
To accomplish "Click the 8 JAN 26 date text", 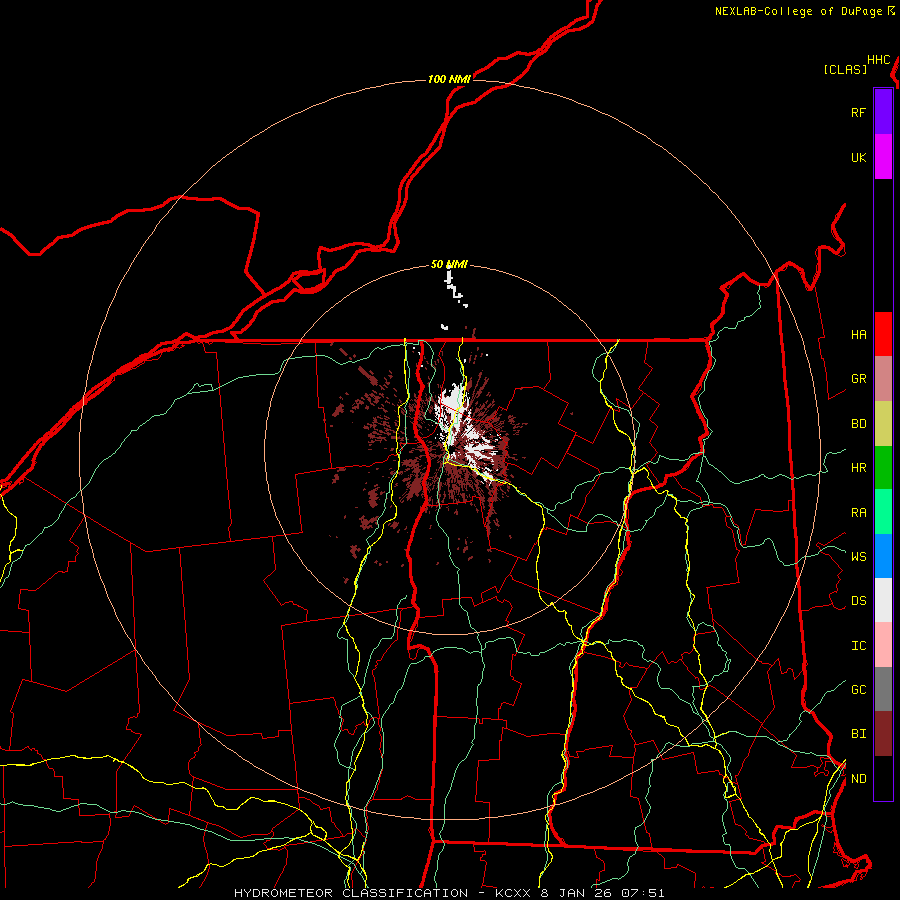I will (576, 893).
